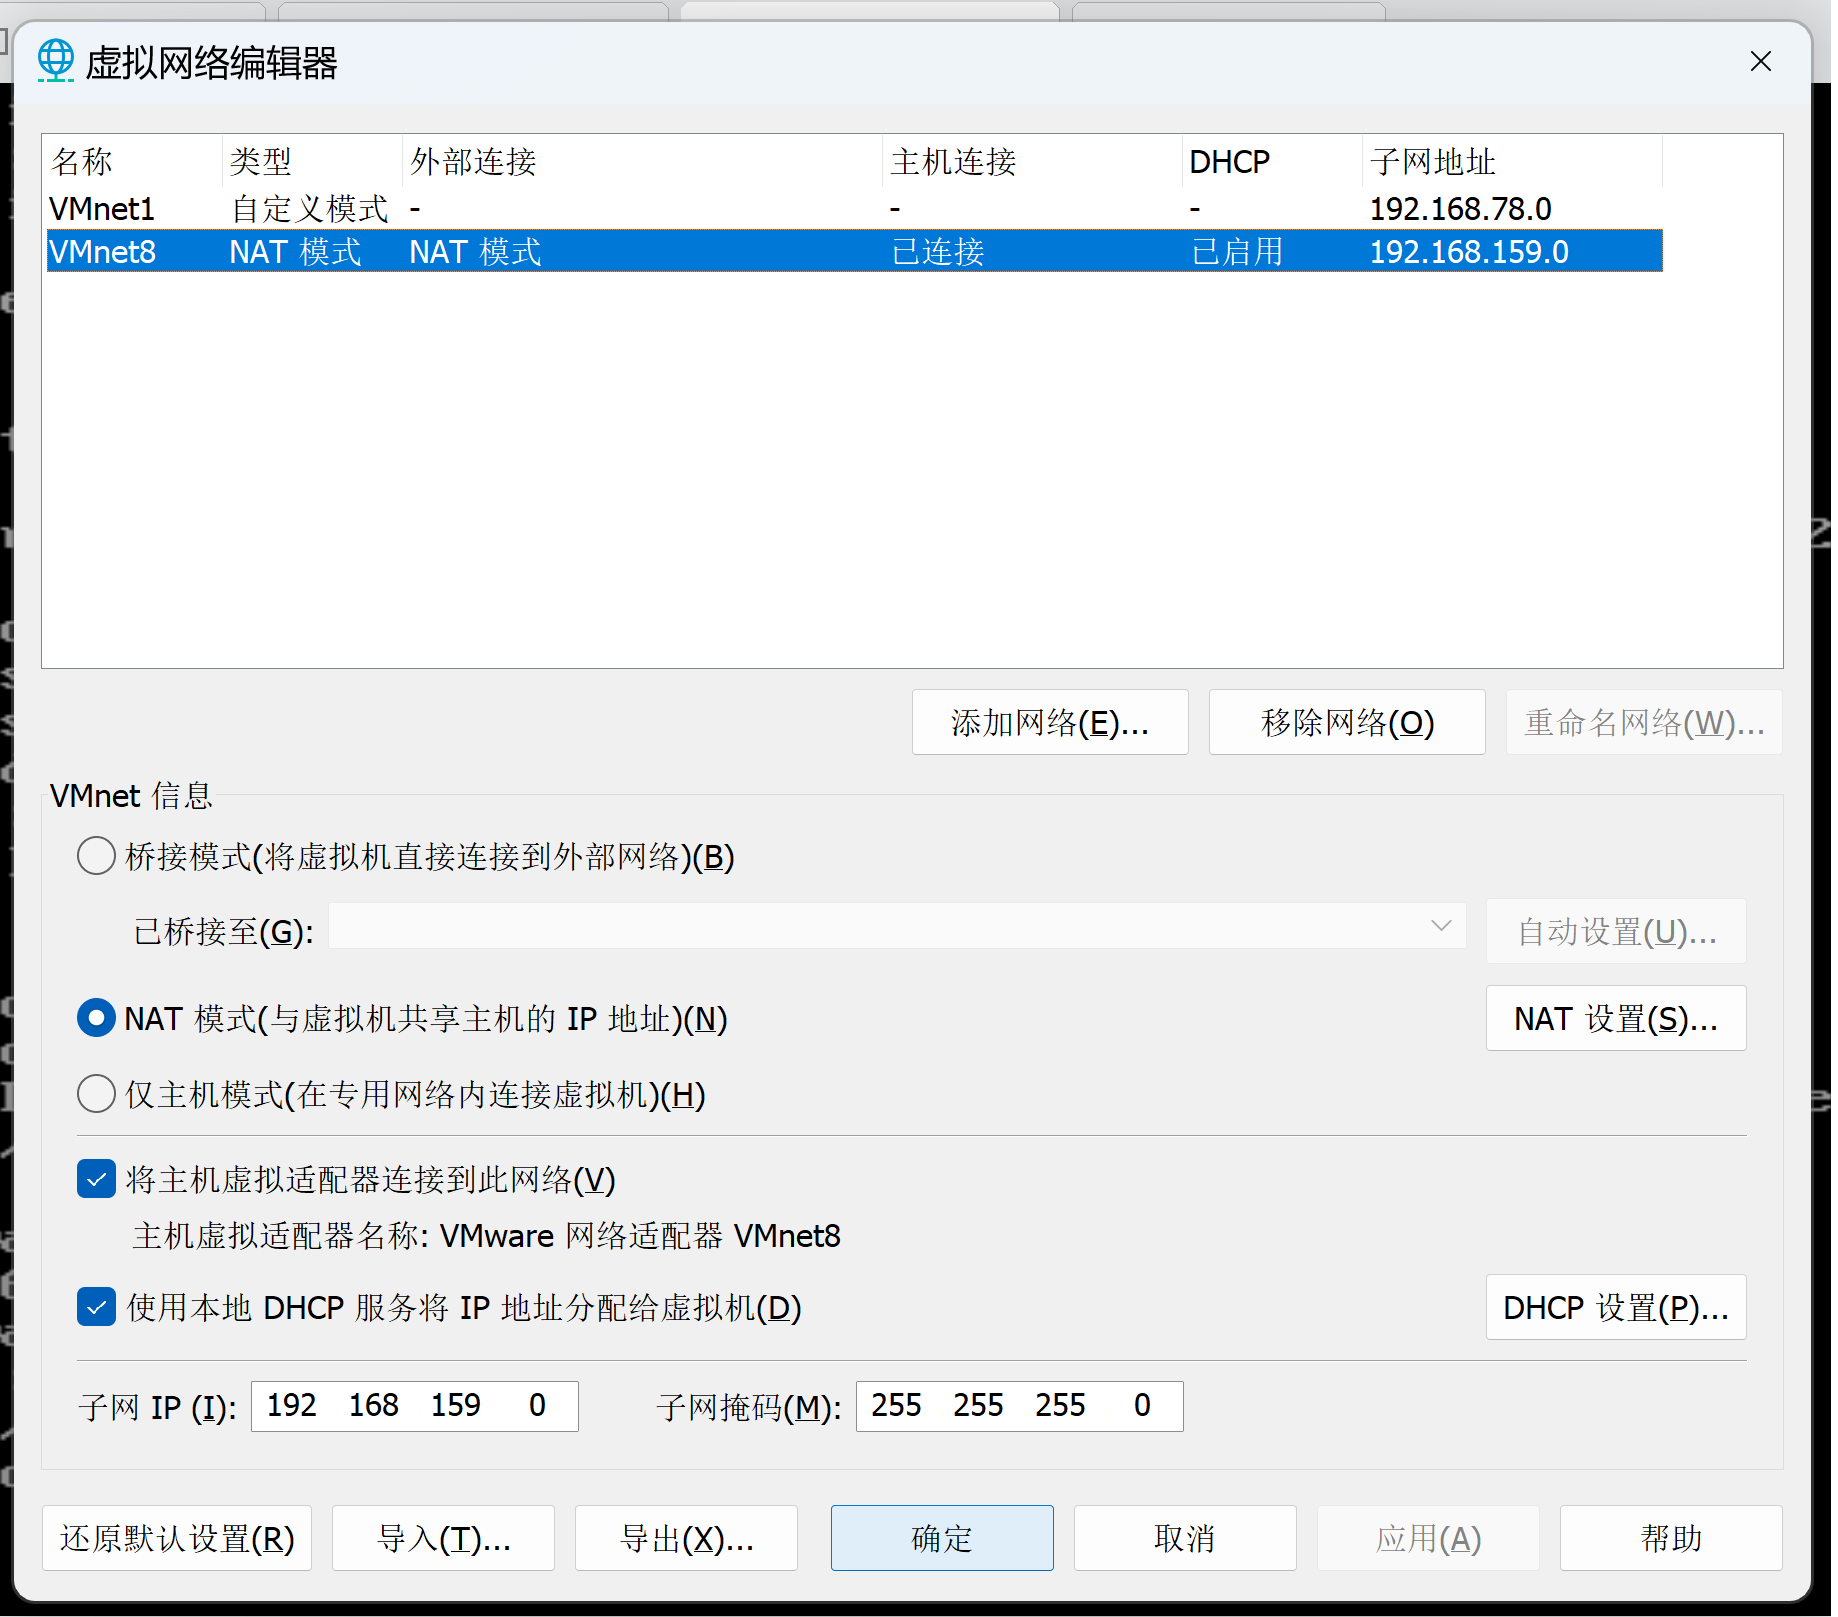Click the 移除网络 button
Viewport: 1838px width, 1617px height.
pos(1346,722)
